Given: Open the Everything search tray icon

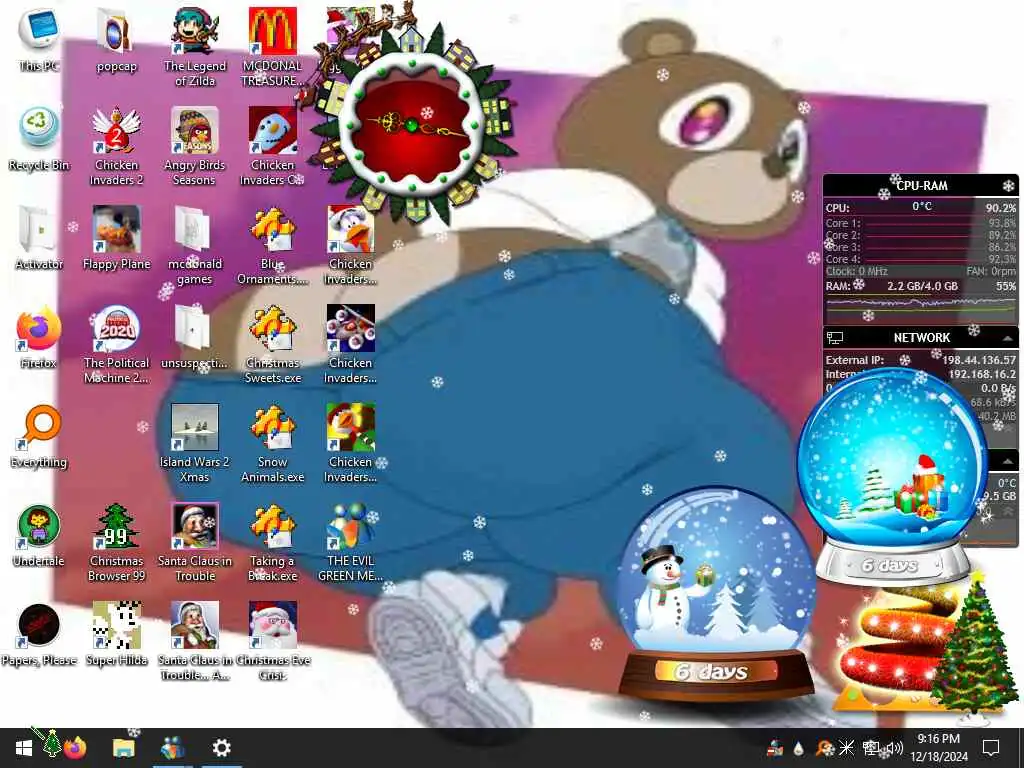Looking at the screenshot, I should [x=824, y=748].
